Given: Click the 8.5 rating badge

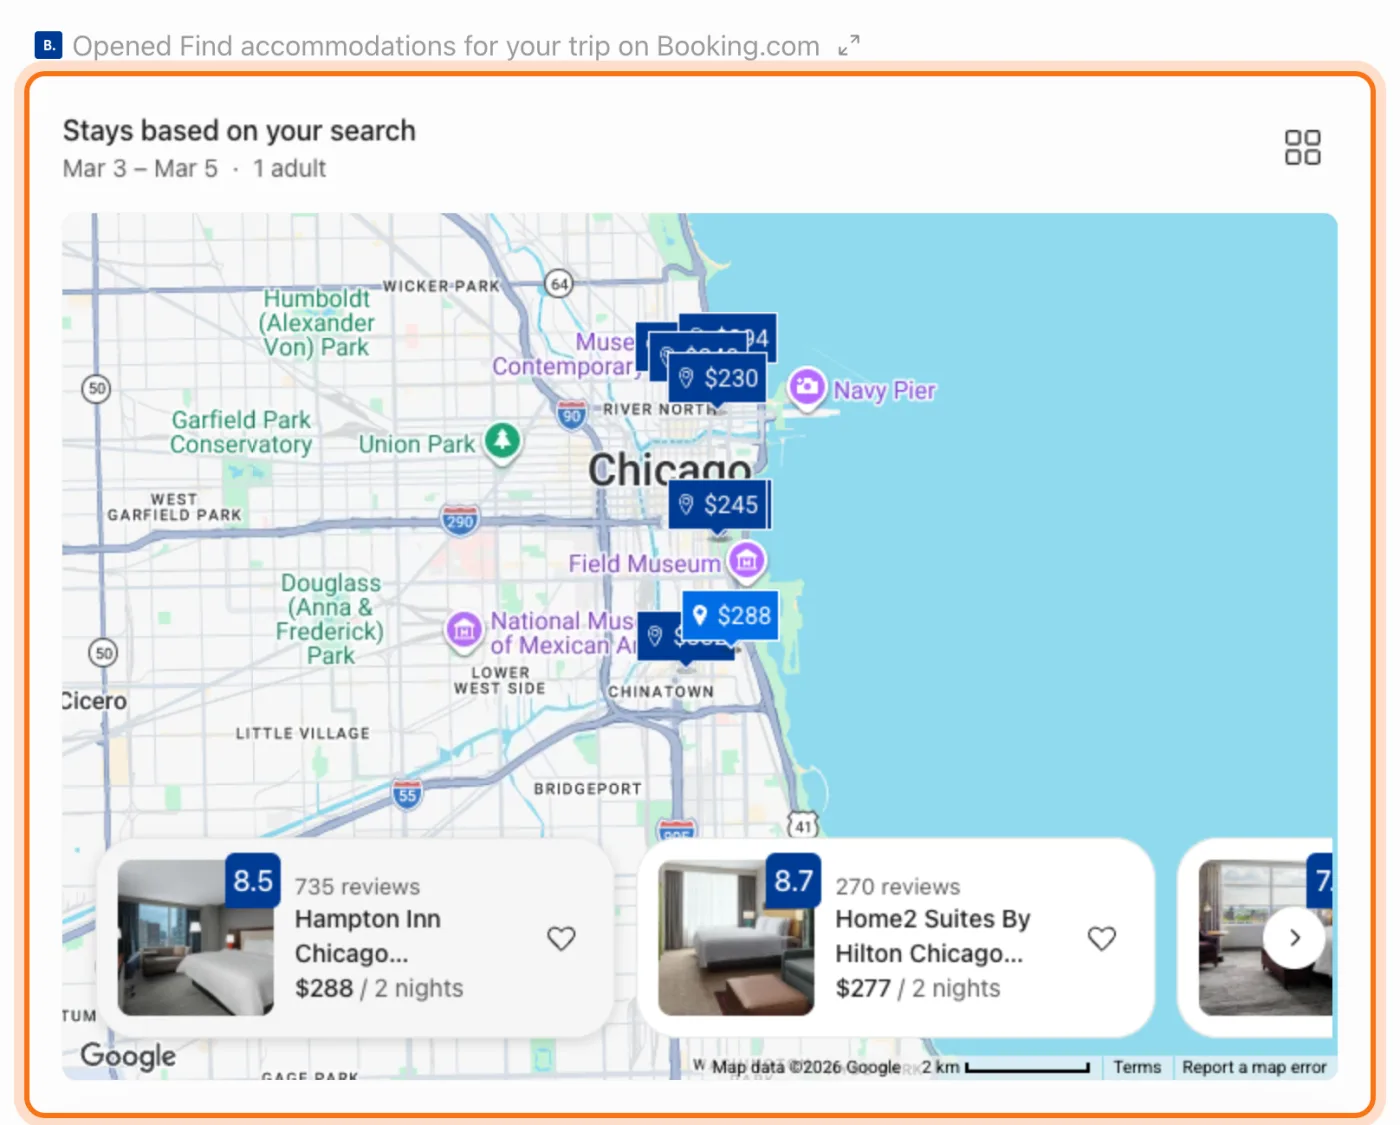Looking at the screenshot, I should [x=253, y=881].
